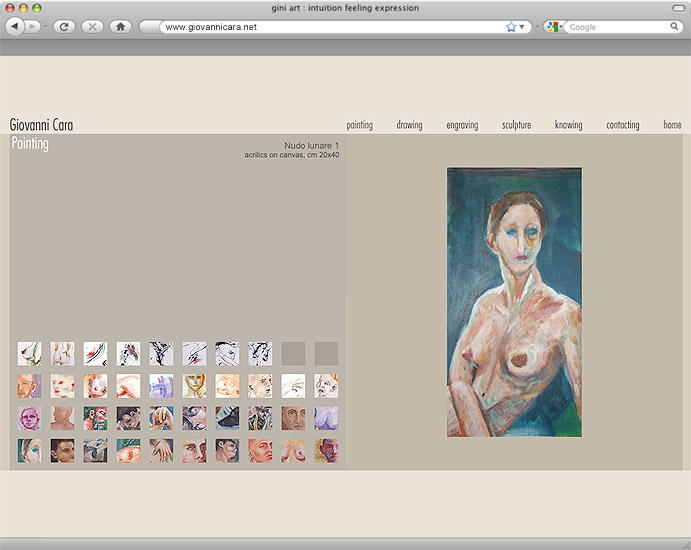The width and height of the screenshot is (691, 550).
Task: Click the browser Forward arrow button
Action: [x=34, y=27]
